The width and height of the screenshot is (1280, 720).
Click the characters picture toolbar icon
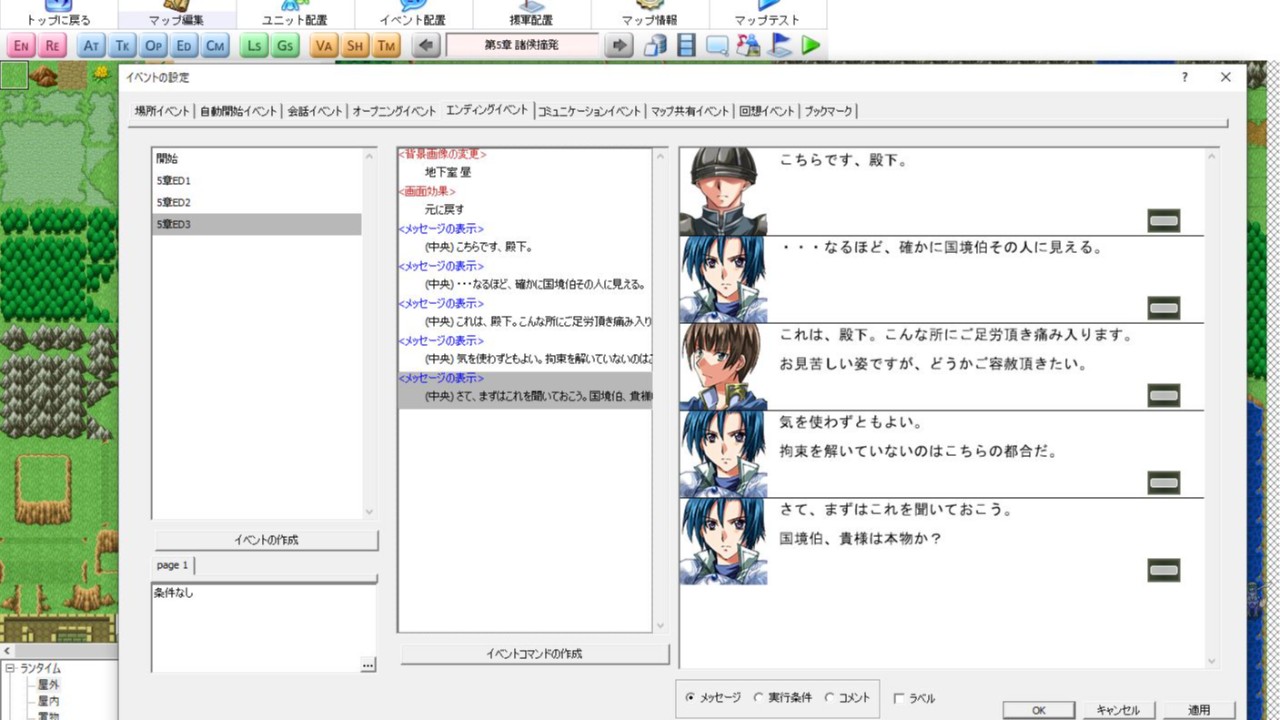pyautogui.click(x=748, y=46)
